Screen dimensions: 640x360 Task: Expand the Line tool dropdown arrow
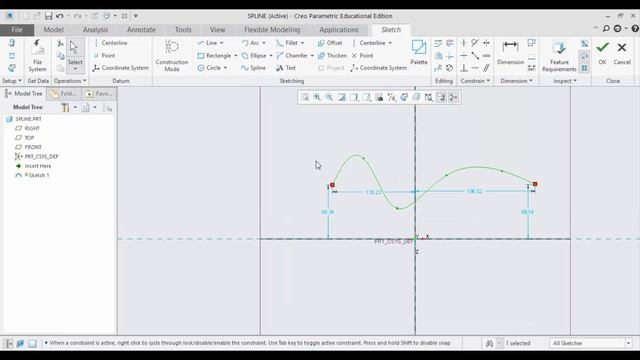(222, 43)
